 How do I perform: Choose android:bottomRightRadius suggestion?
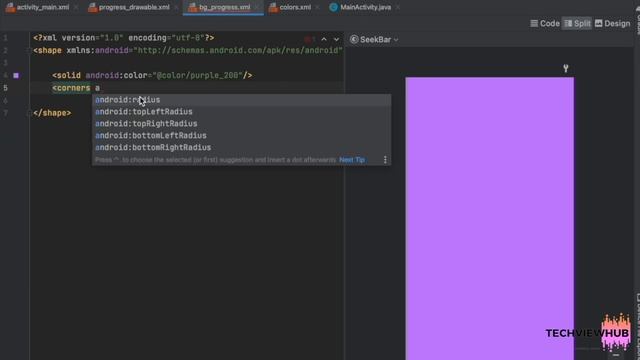click(241, 147)
